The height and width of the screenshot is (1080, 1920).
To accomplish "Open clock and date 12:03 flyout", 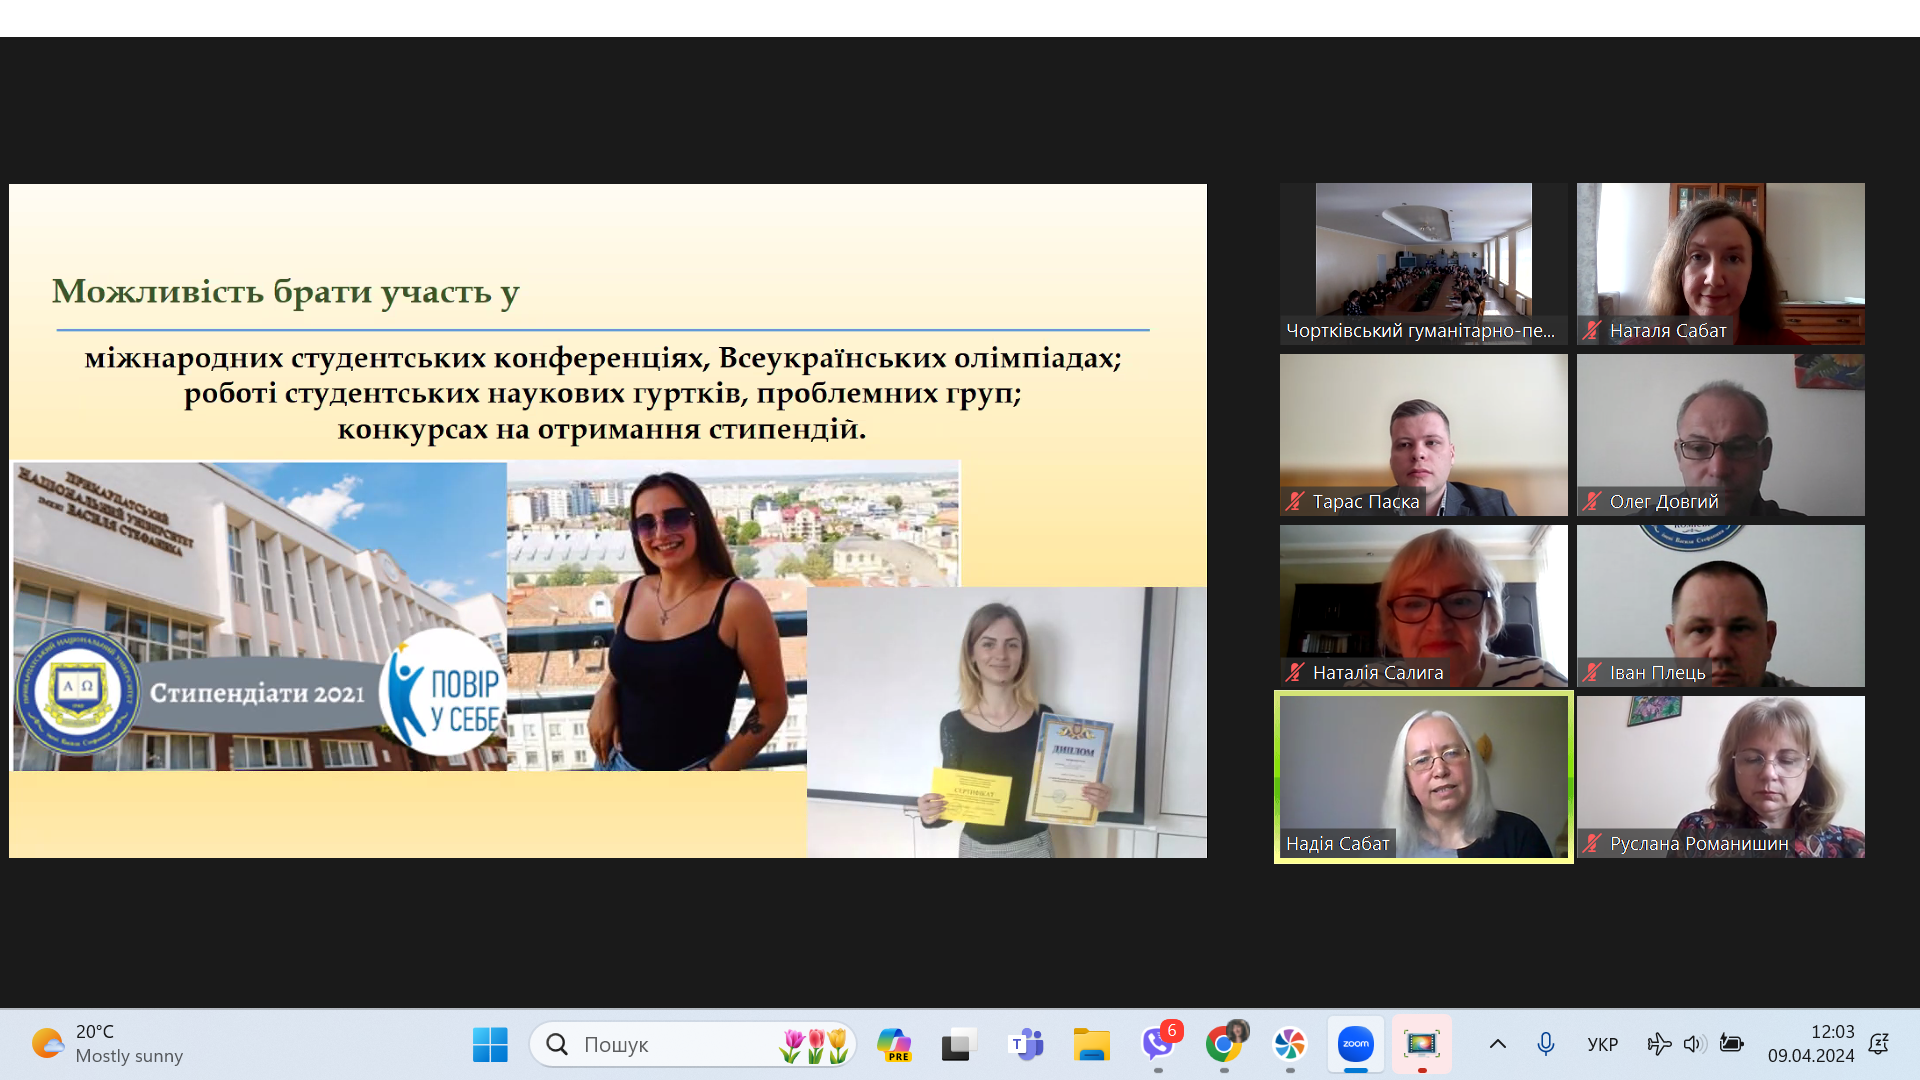I will (x=1810, y=1044).
